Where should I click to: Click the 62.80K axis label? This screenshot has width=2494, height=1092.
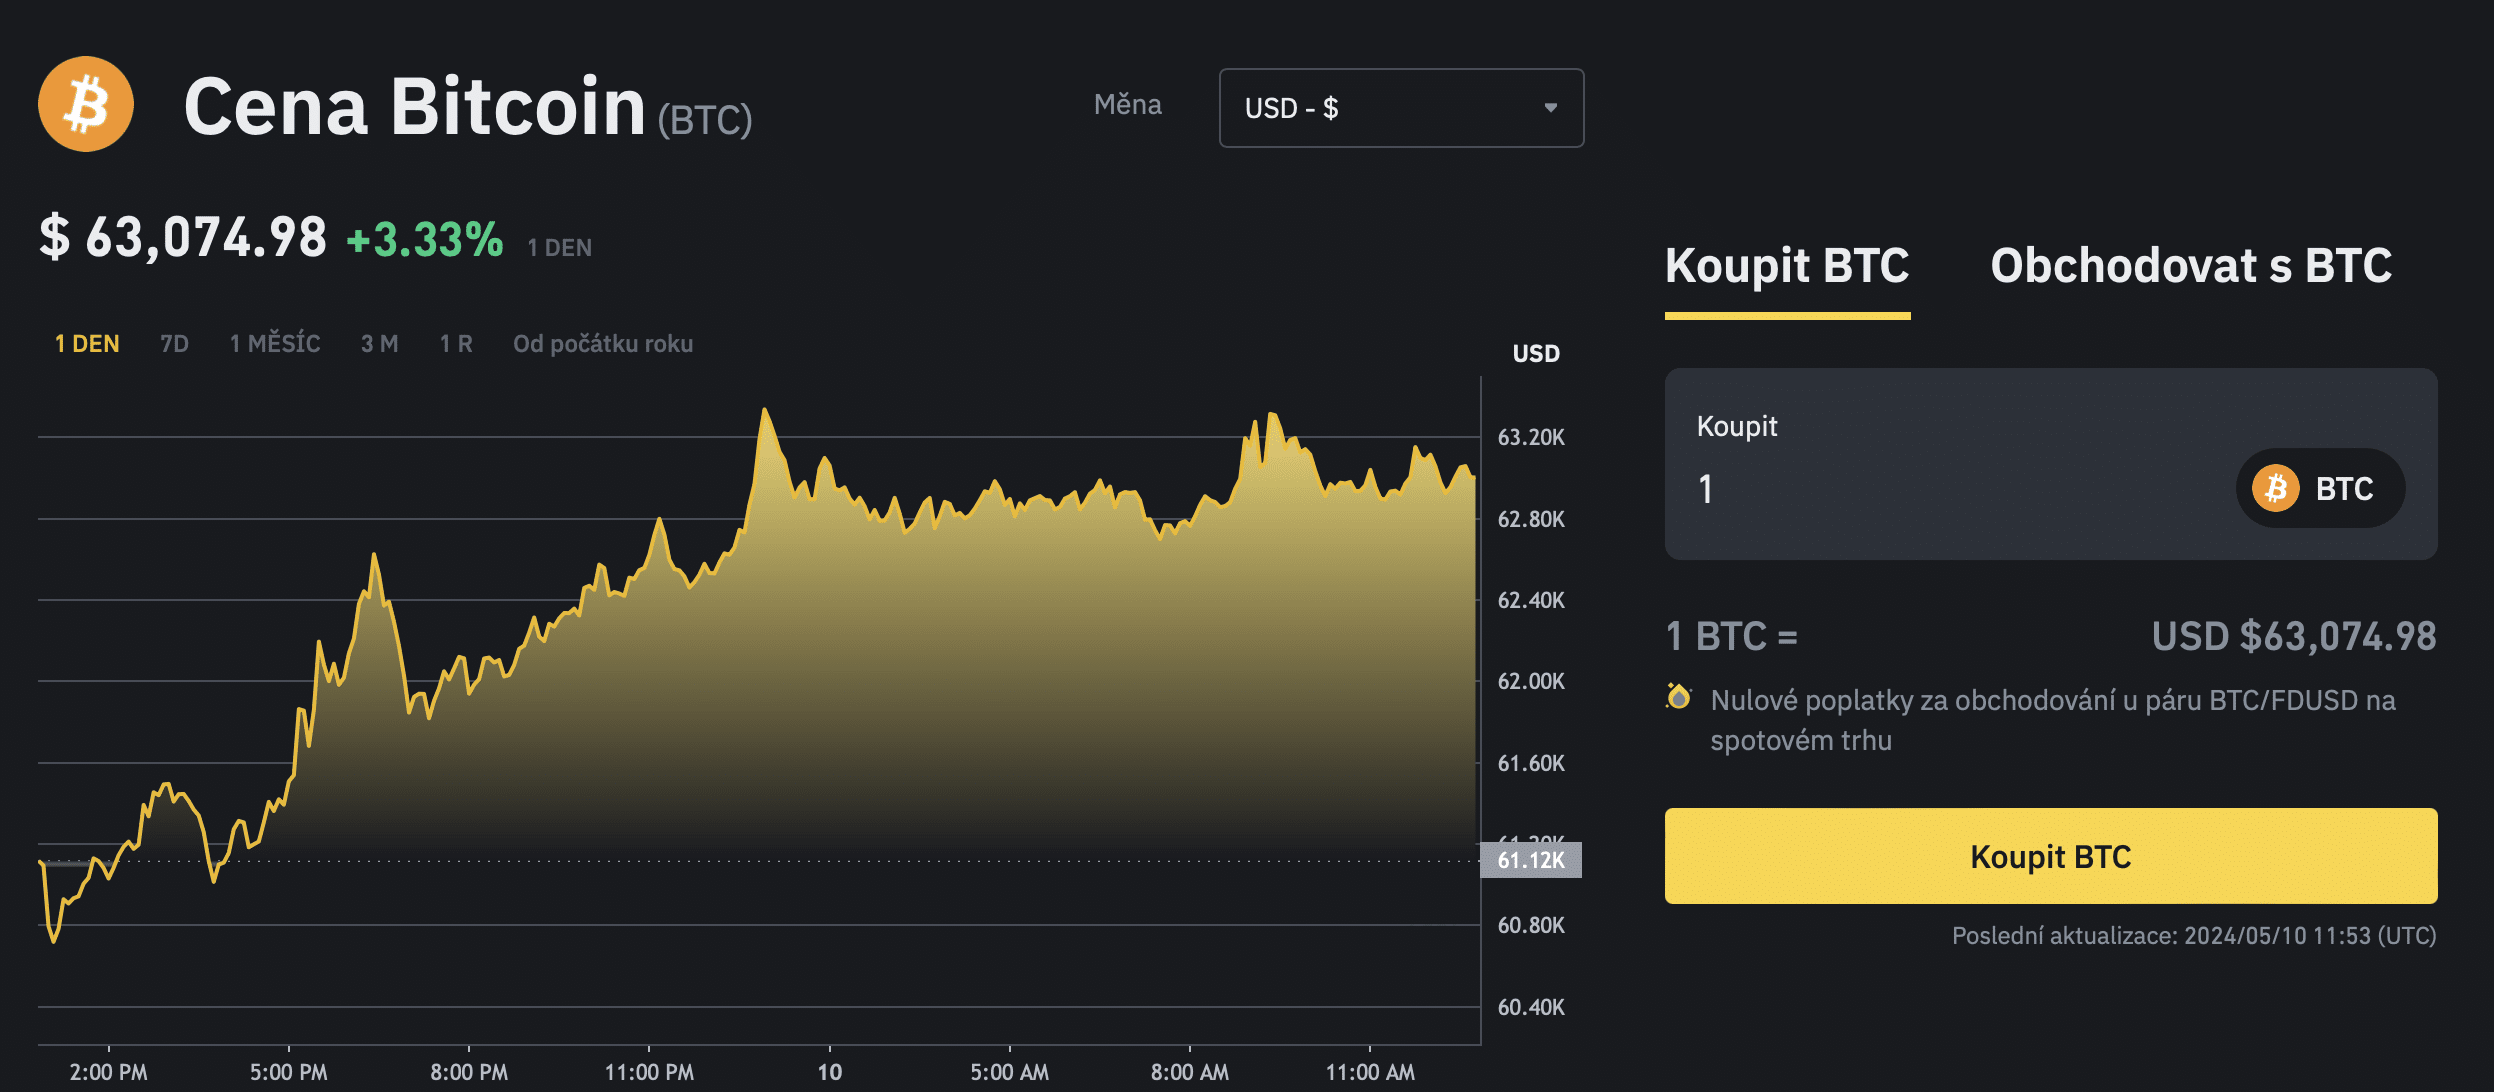pyautogui.click(x=1531, y=519)
